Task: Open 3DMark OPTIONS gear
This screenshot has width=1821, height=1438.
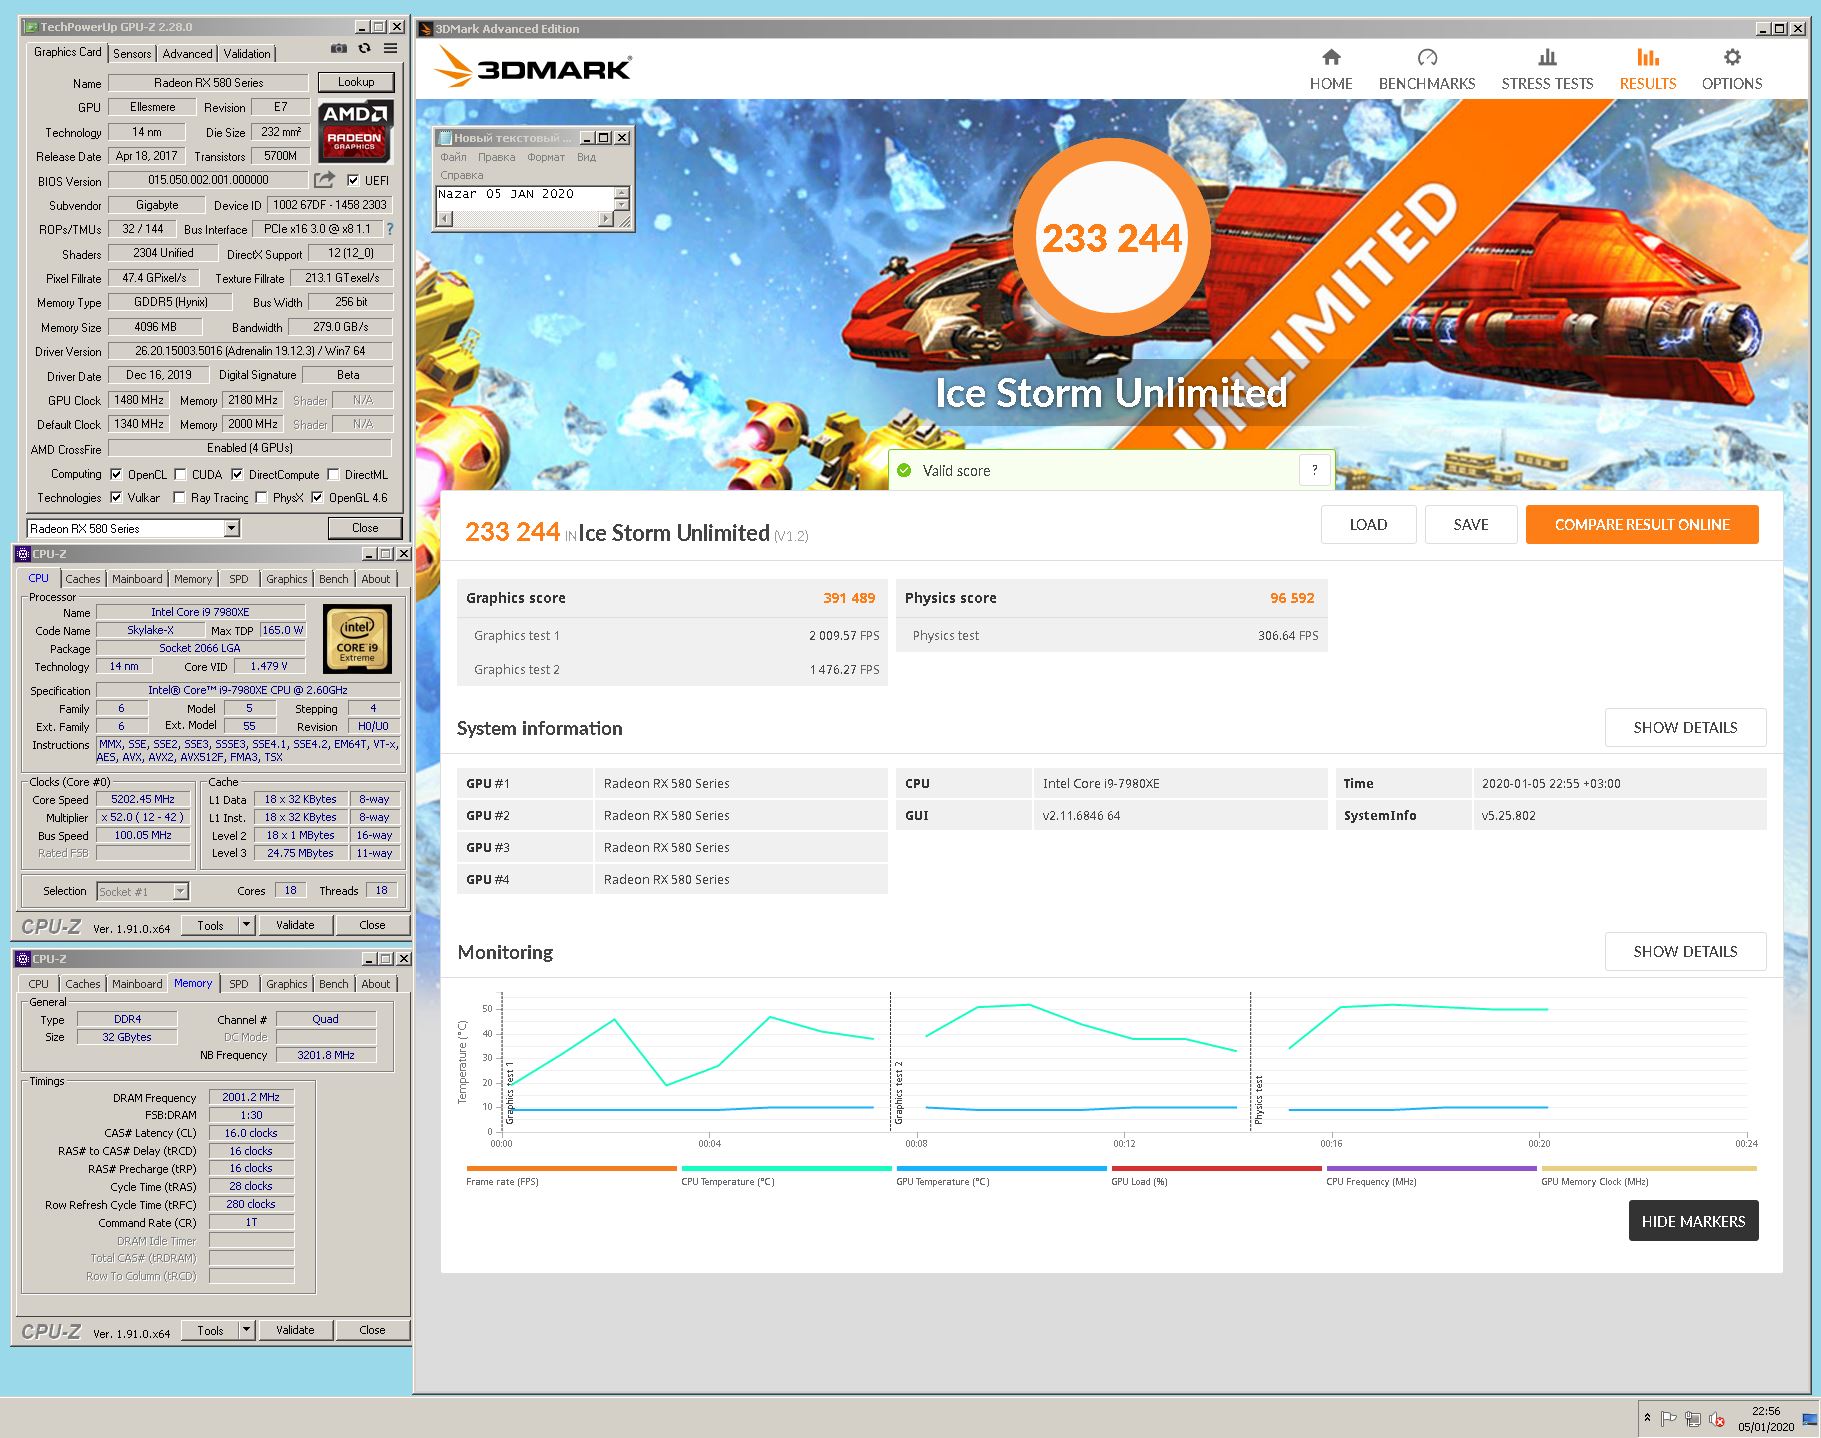Action: [x=1732, y=70]
